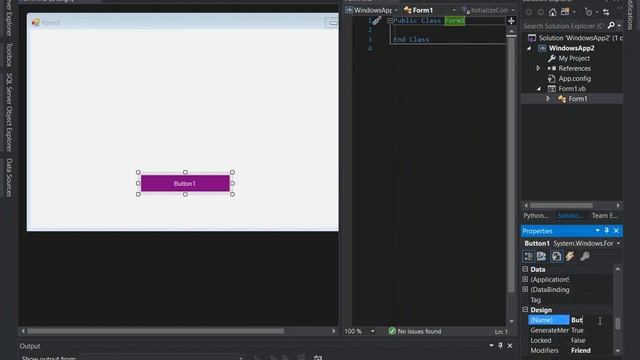Click the Search Solution Explorer field

pyautogui.click(x=563, y=26)
